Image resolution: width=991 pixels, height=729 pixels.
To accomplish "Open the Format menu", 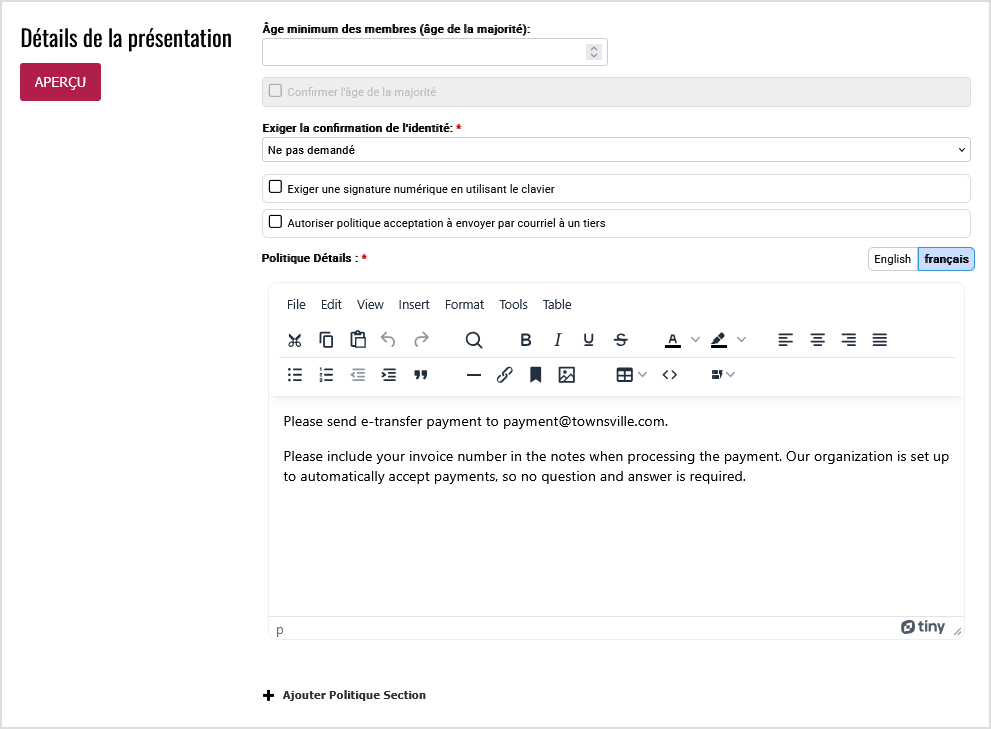I will pyautogui.click(x=464, y=305).
